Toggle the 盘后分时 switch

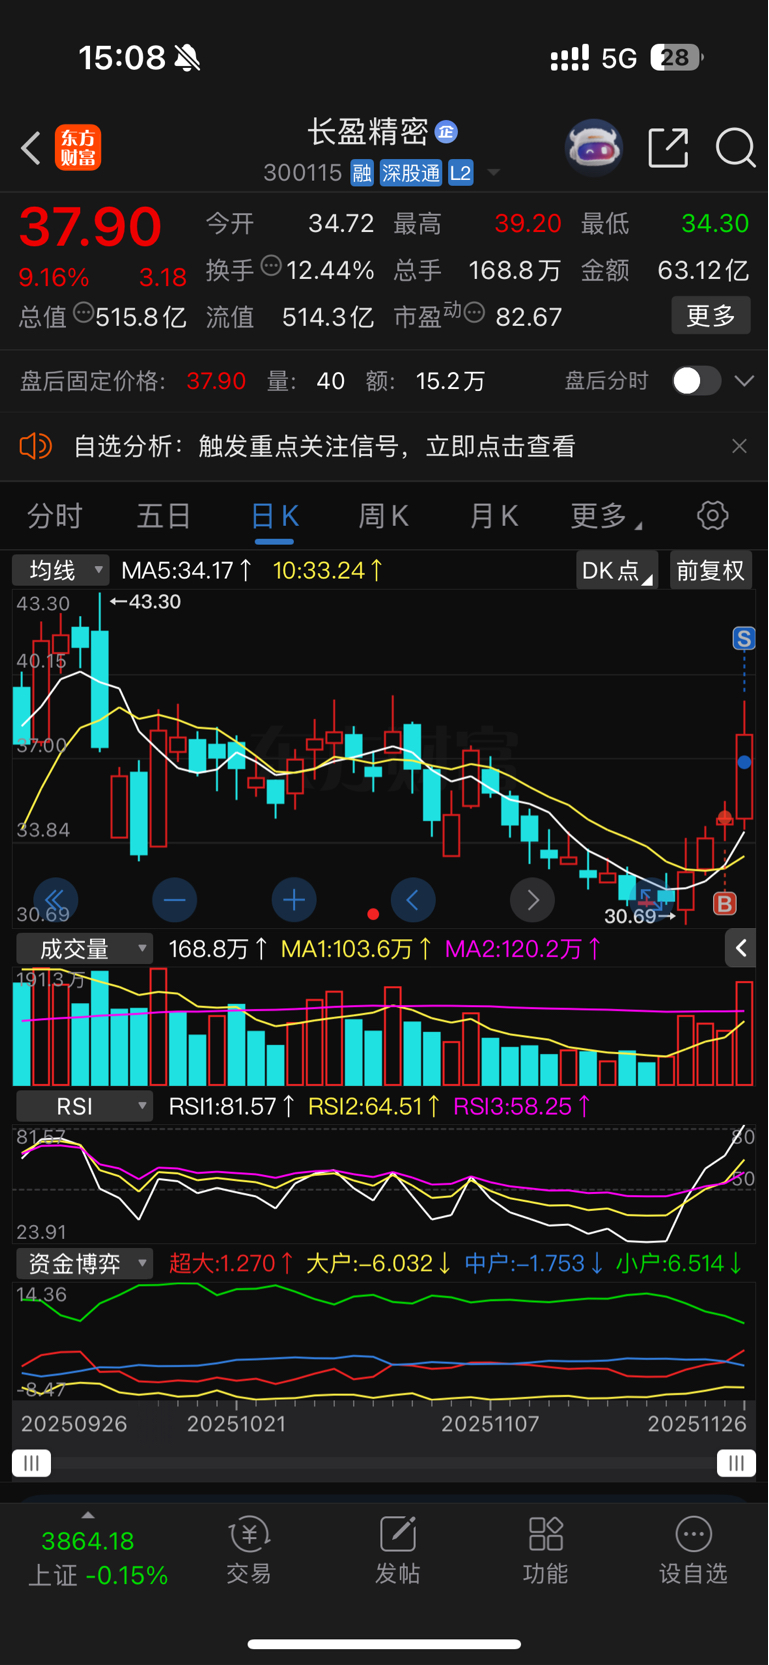pos(696,381)
